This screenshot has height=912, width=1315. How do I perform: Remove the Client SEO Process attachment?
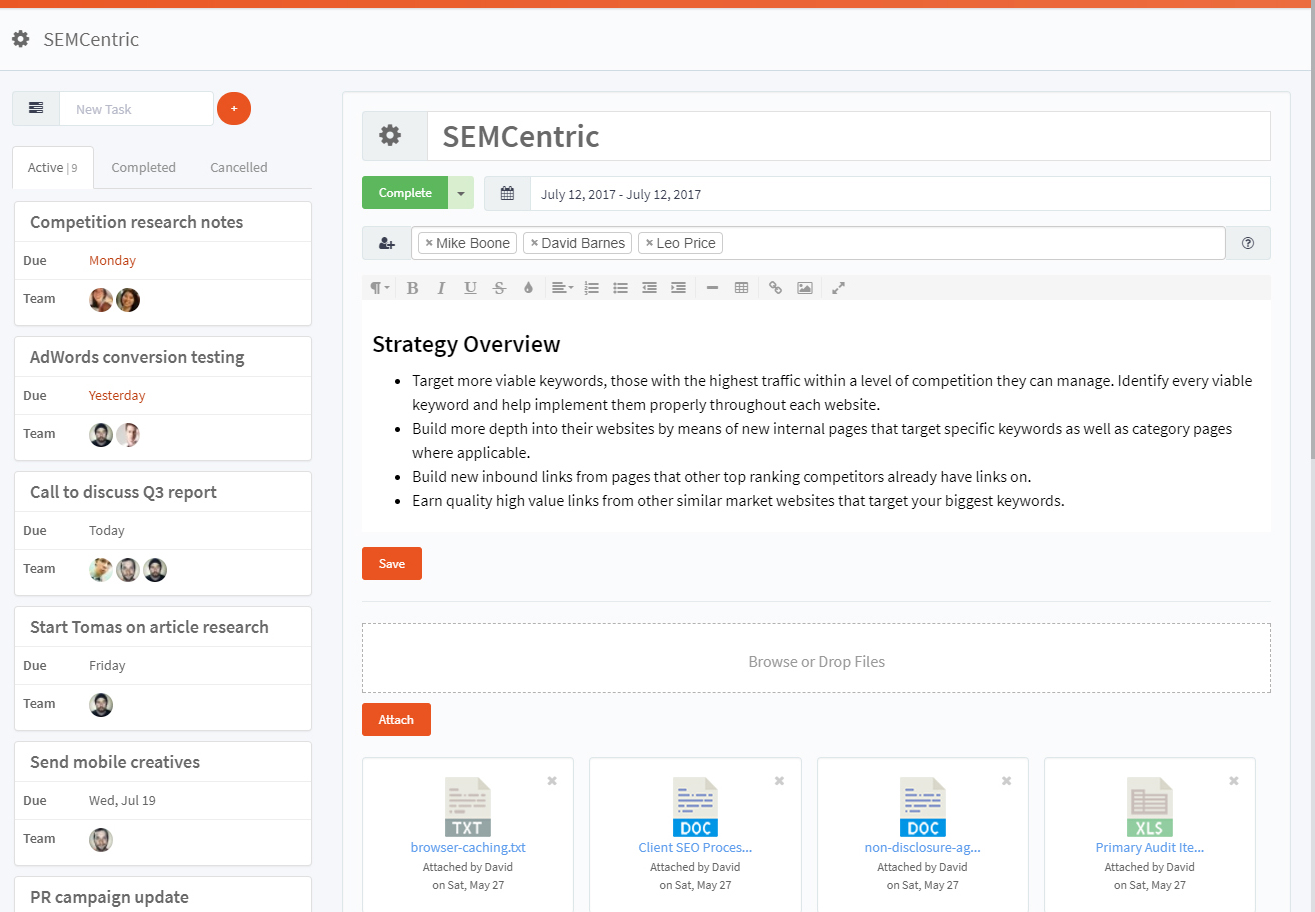click(x=779, y=781)
